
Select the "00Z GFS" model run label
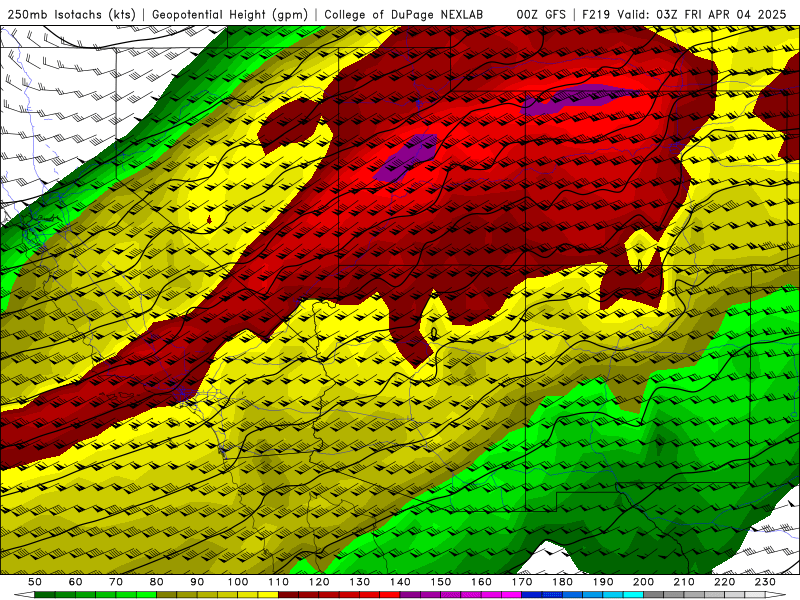coord(541,14)
